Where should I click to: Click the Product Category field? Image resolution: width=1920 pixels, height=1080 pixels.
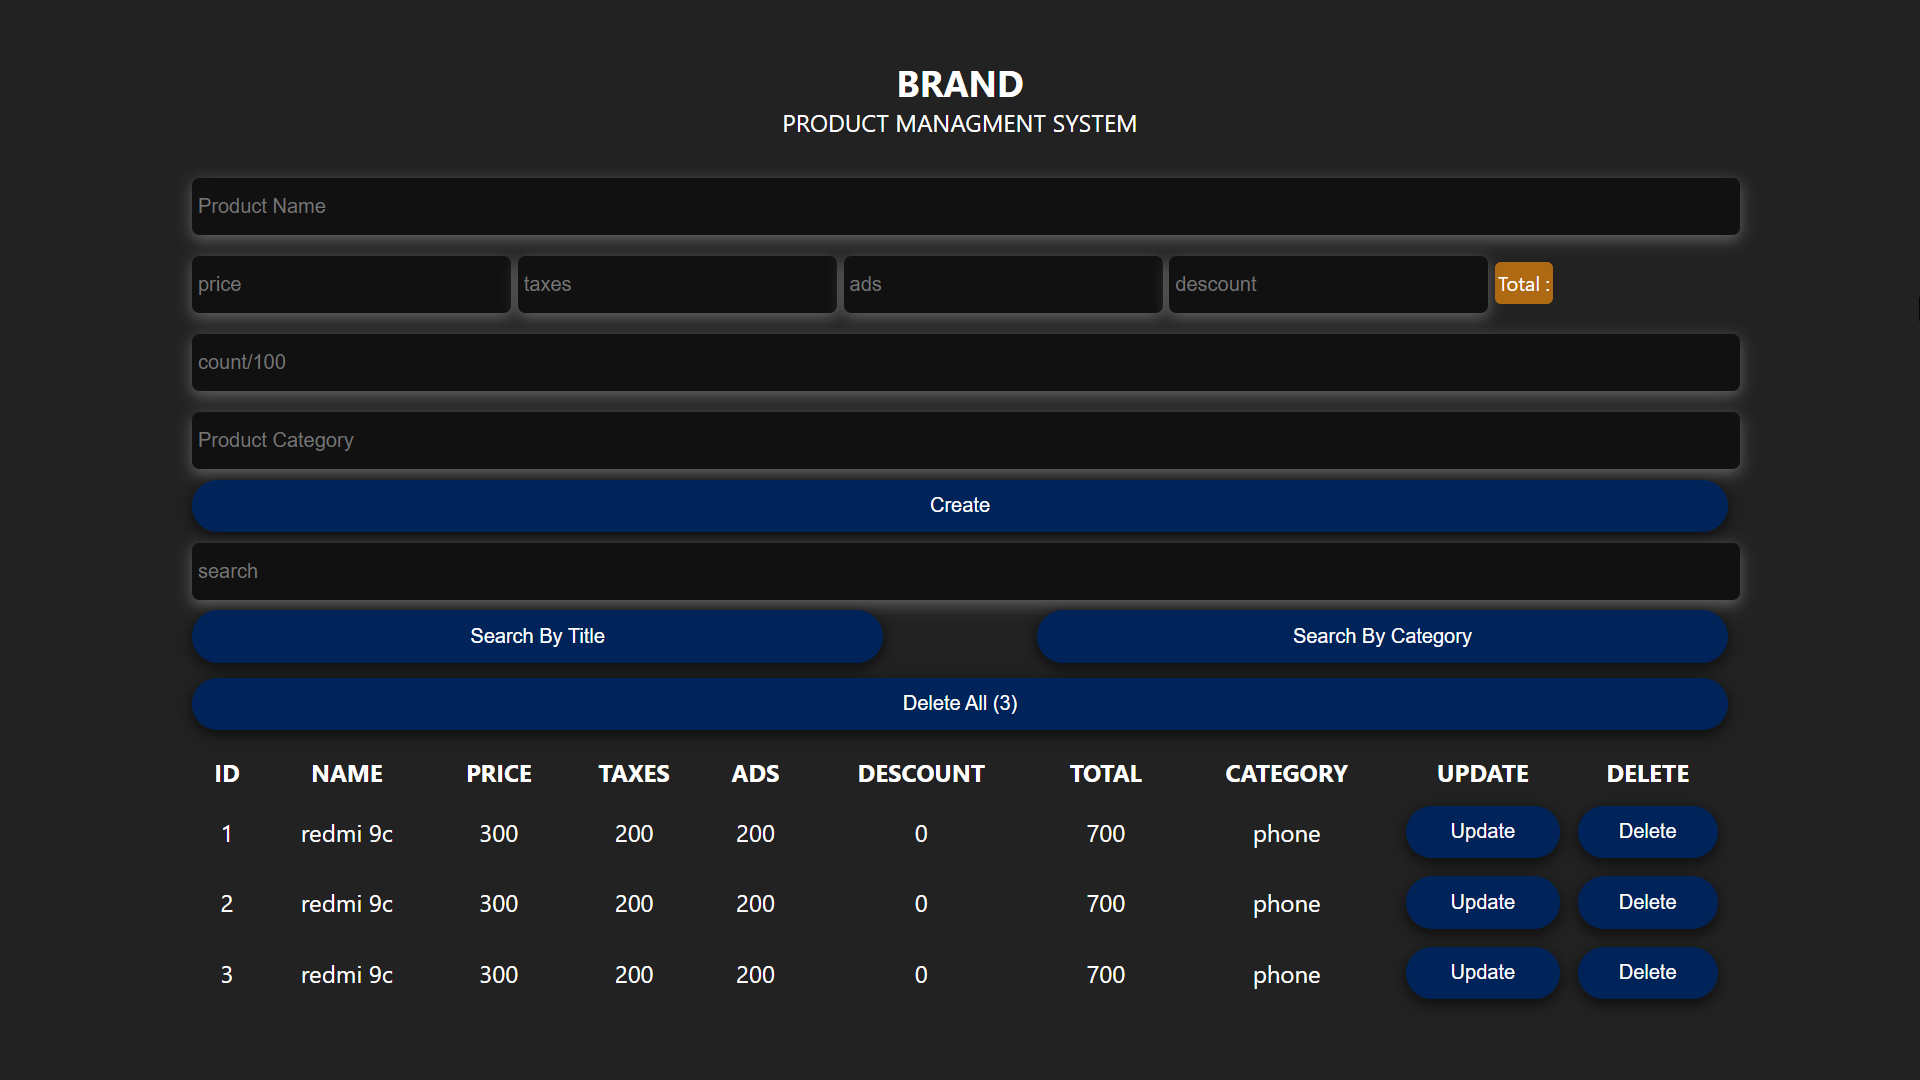click(965, 440)
